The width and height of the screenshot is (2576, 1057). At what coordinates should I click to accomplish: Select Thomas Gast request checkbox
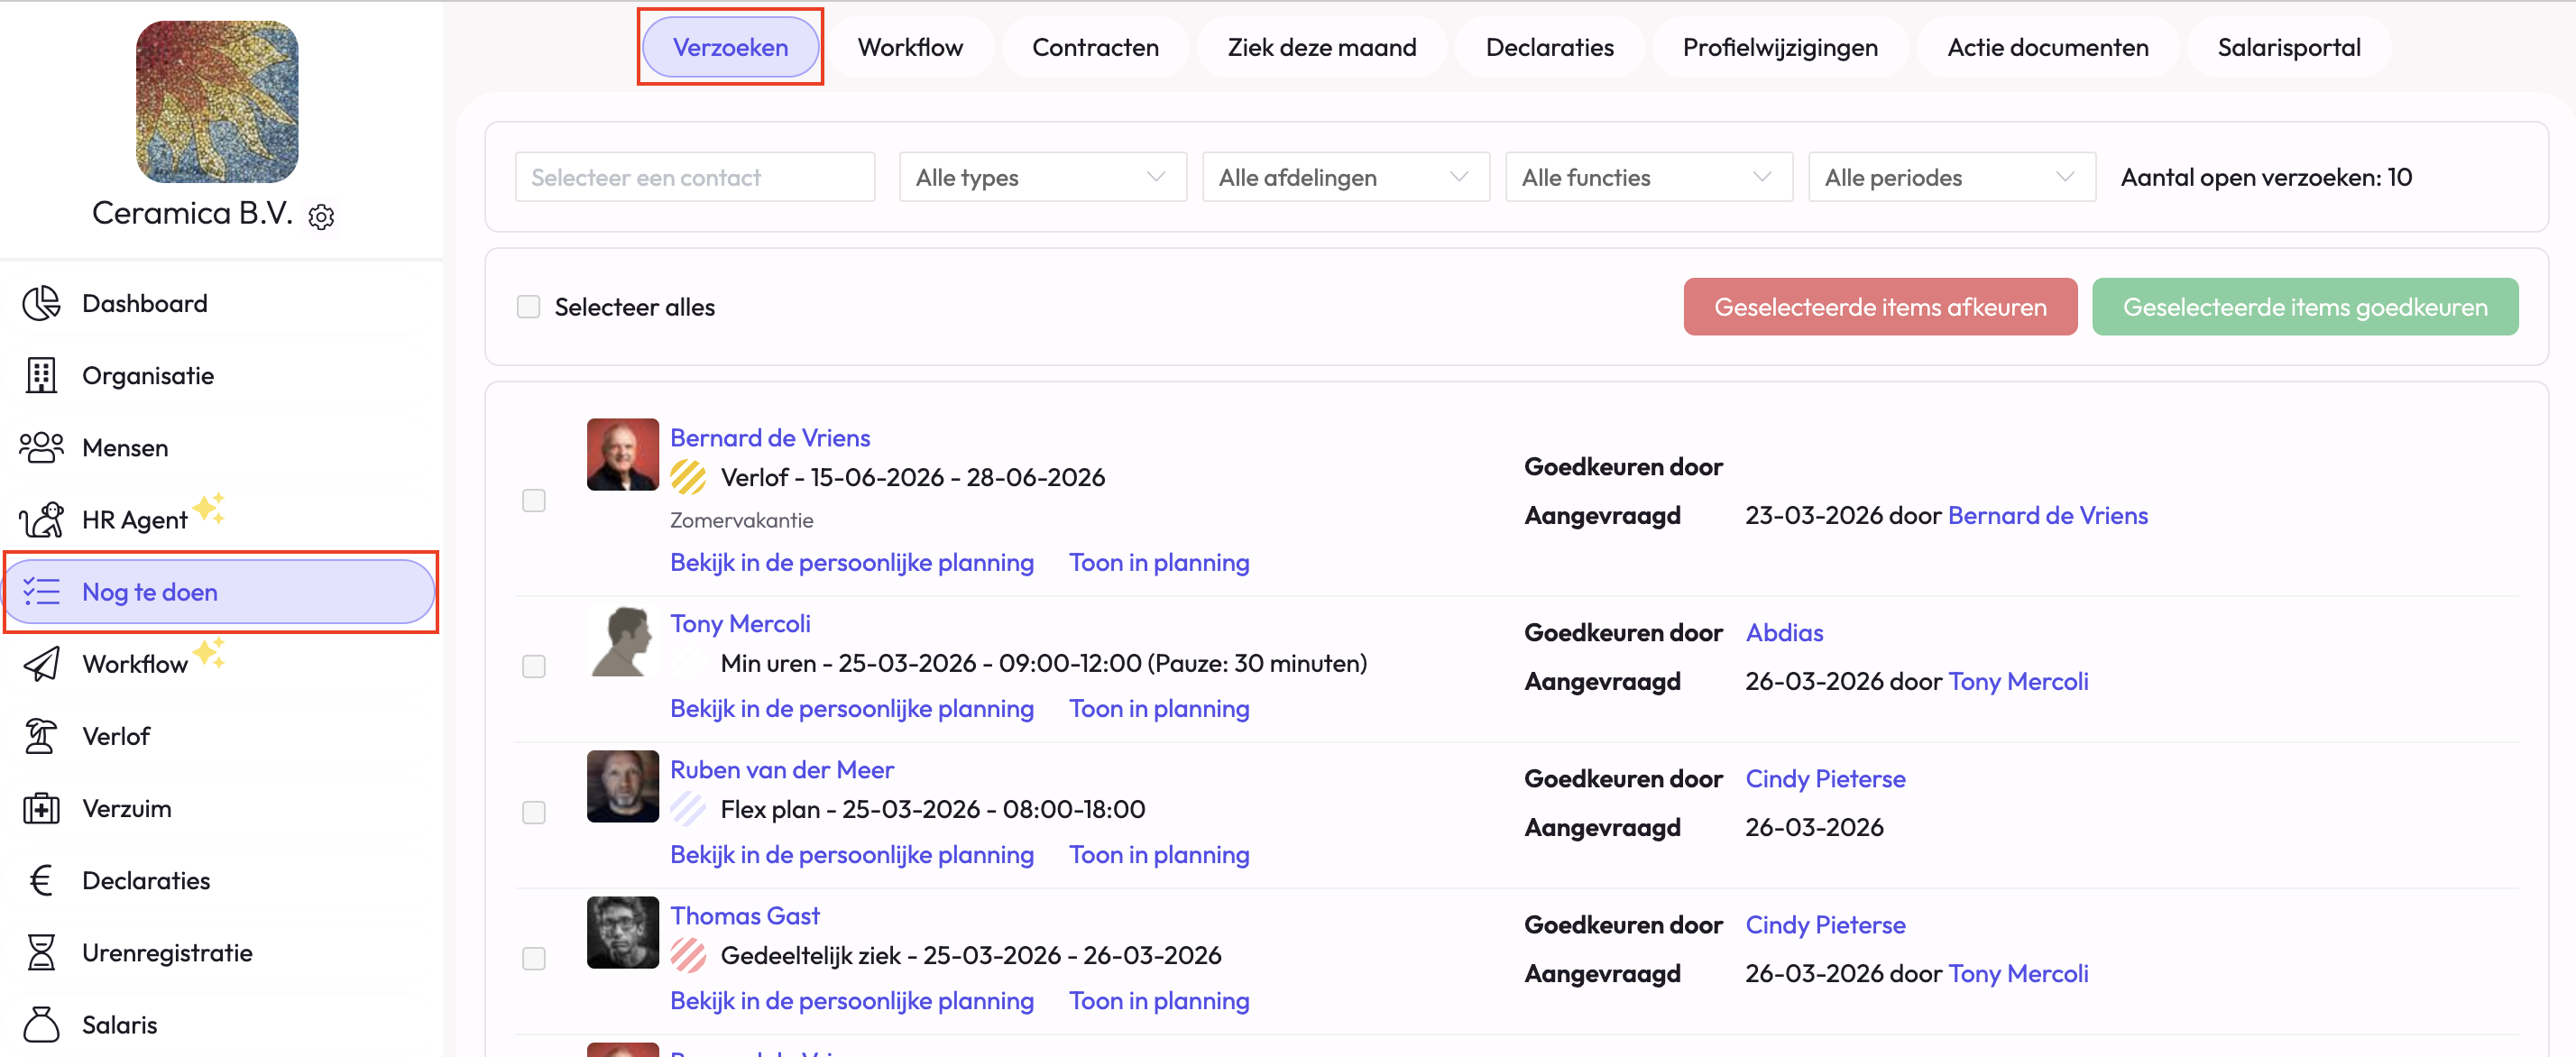(534, 958)
